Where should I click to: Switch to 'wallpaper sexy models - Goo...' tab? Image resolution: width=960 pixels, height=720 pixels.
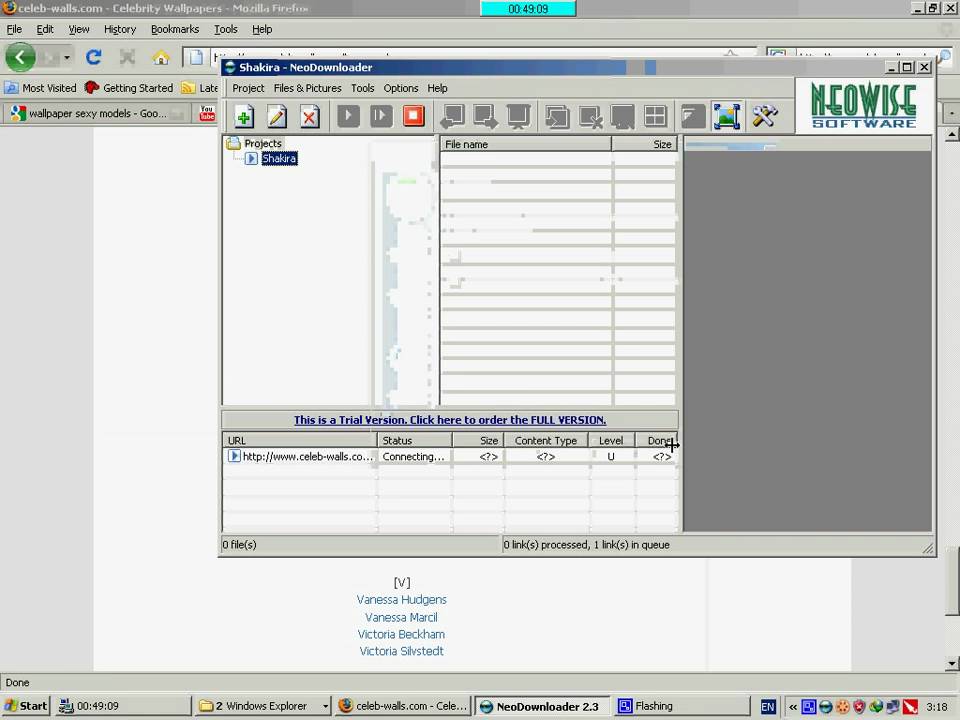[x=97, y=113]
